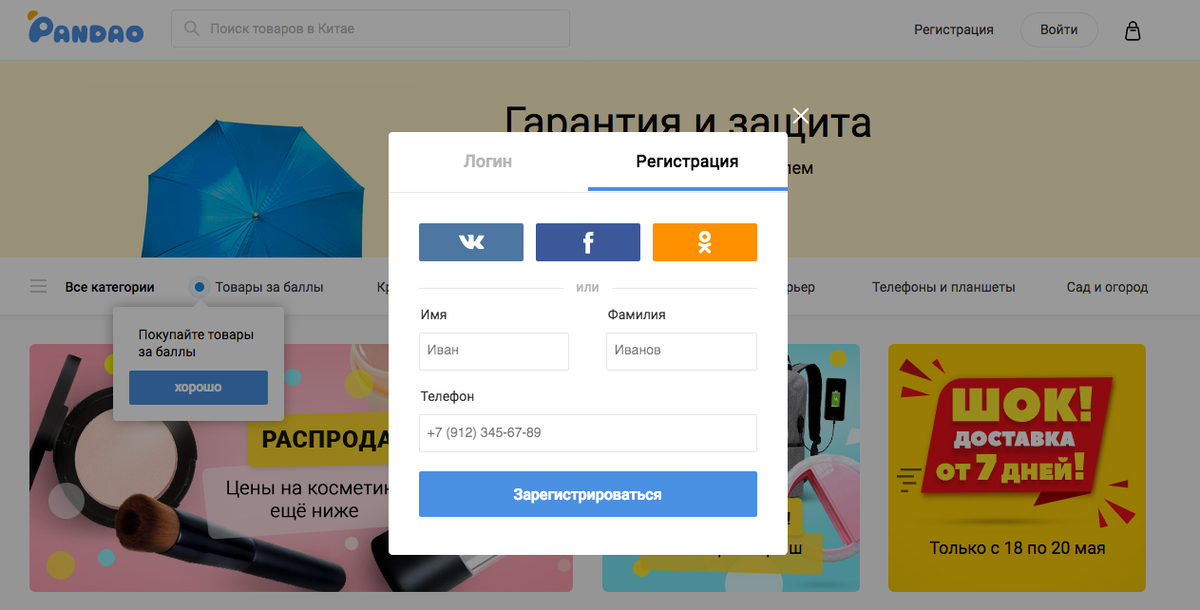Open the ШОК доставка от 7 дней banner
This screenshot has height=610, width=1200.
[x=1017, y=468]
